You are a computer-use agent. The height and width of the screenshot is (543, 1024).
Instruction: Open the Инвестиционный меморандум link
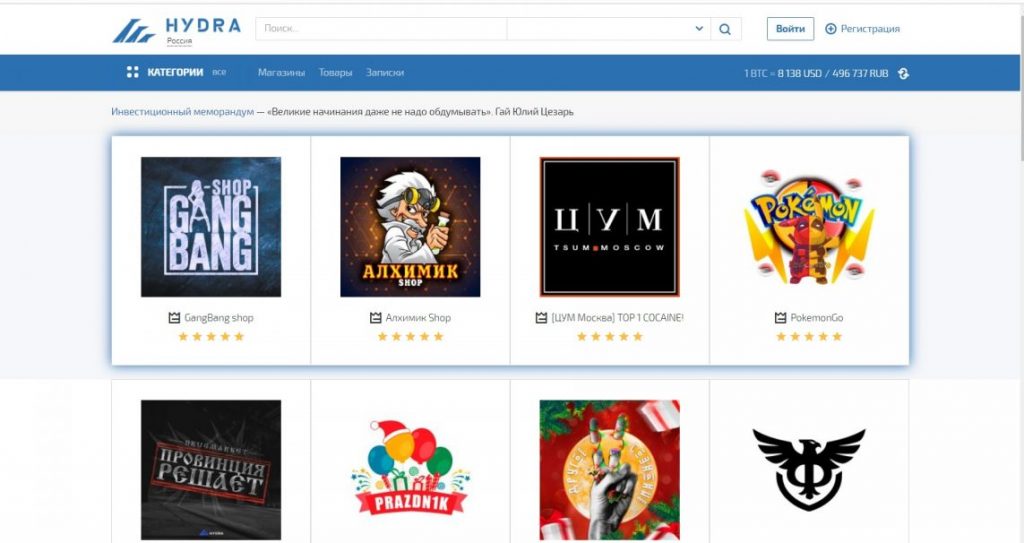click(x=182, y=112)
